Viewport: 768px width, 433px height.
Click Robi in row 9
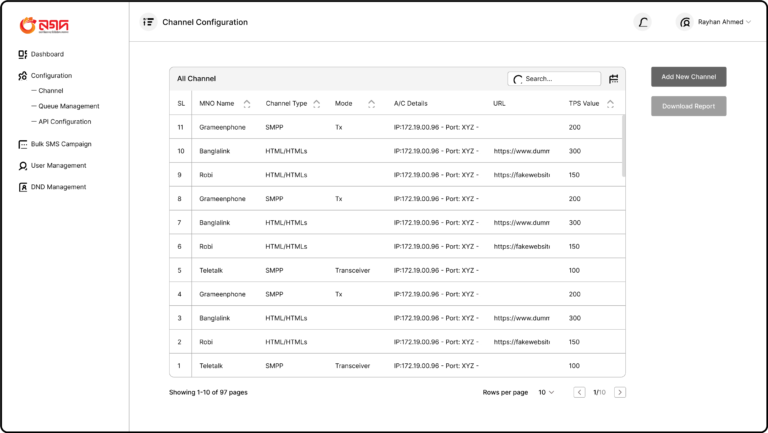206,175
